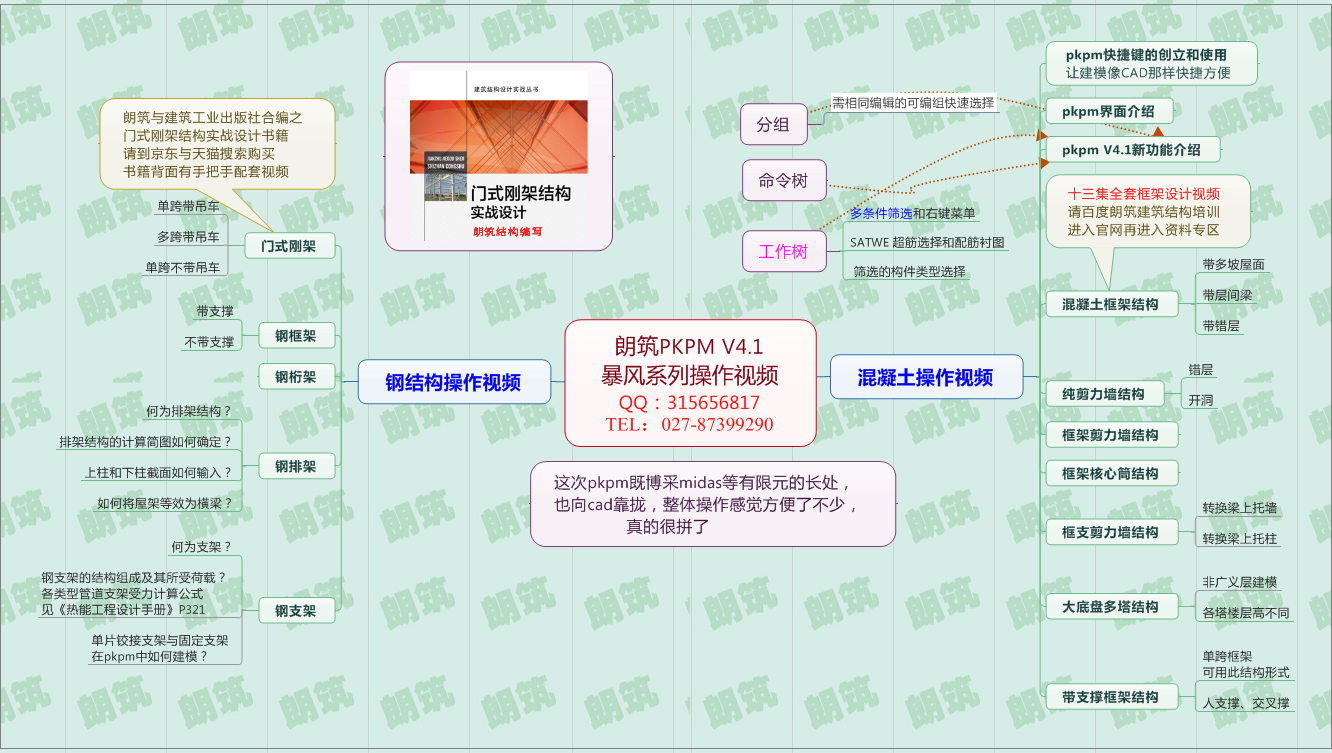Viewport: 1332px width, 753px height.
Task: Select 上柱和下柱截面如何输入？ subtopic
Action: pyautogui.click(x=158, y=472)
